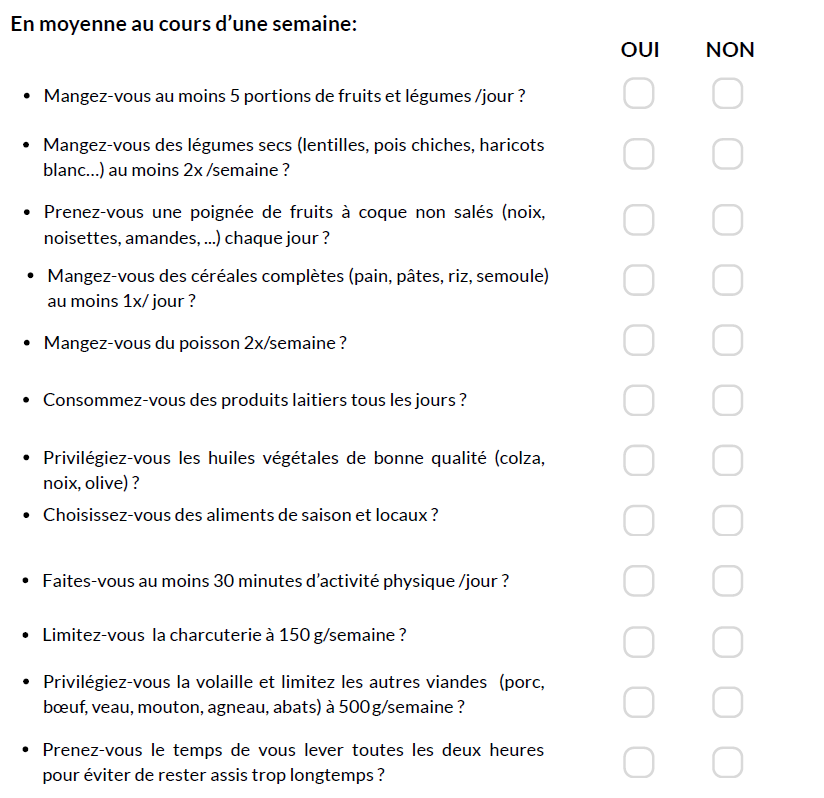The height and width of the screenshot is (798, 824).
Task: Tick NON for légumes secs question
Action: [727, 155]
